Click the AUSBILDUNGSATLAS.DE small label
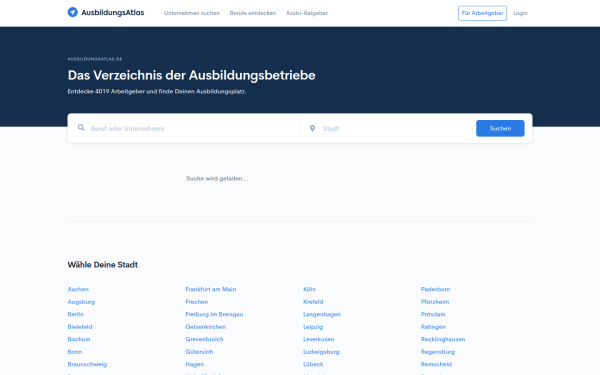 tap(95, 59)
